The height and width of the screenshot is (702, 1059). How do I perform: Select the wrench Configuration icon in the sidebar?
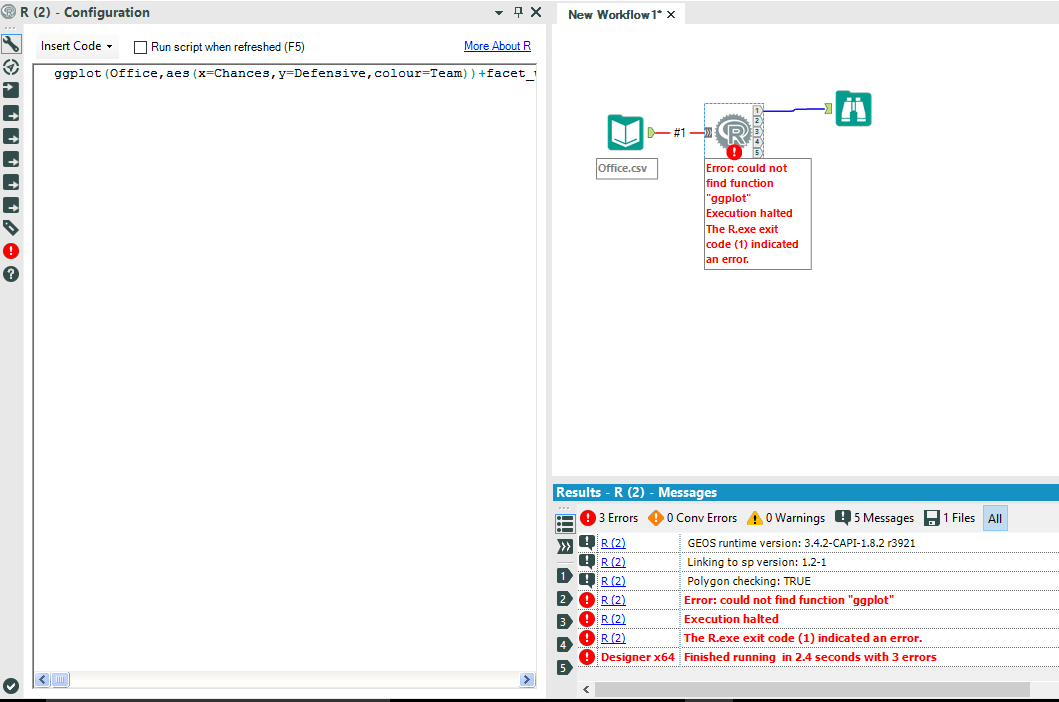[11, 44]
